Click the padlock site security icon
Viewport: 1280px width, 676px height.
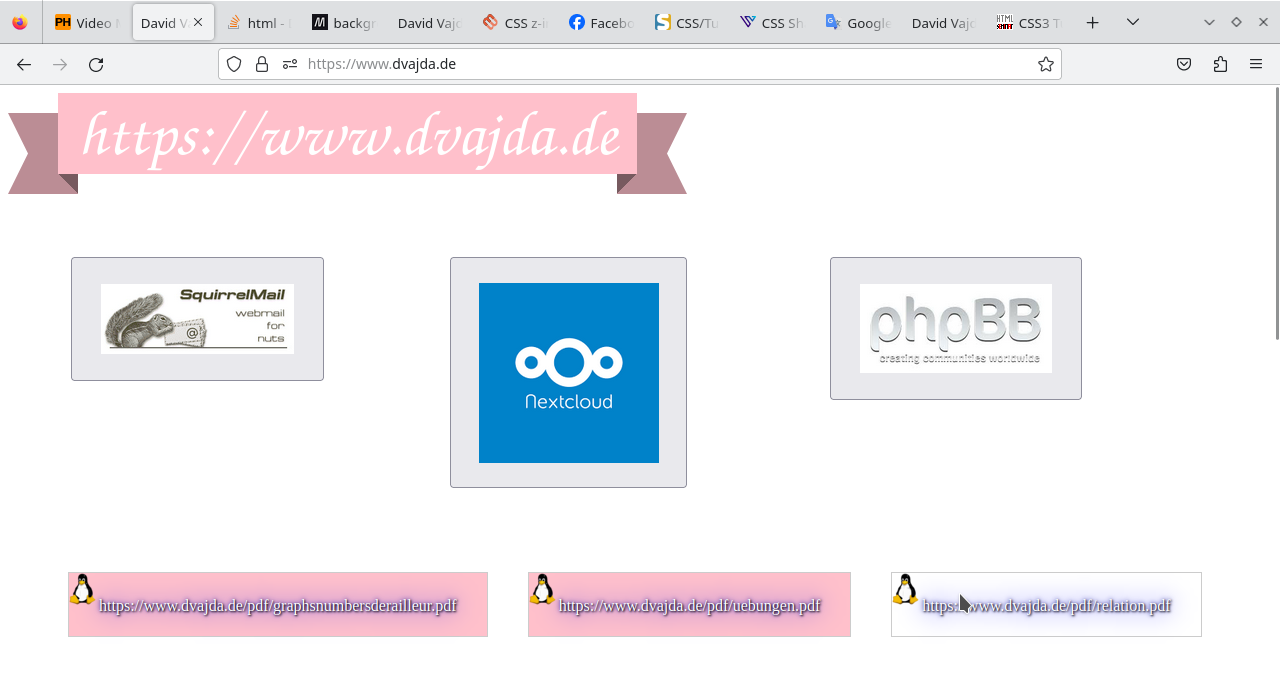click(262, 64)
